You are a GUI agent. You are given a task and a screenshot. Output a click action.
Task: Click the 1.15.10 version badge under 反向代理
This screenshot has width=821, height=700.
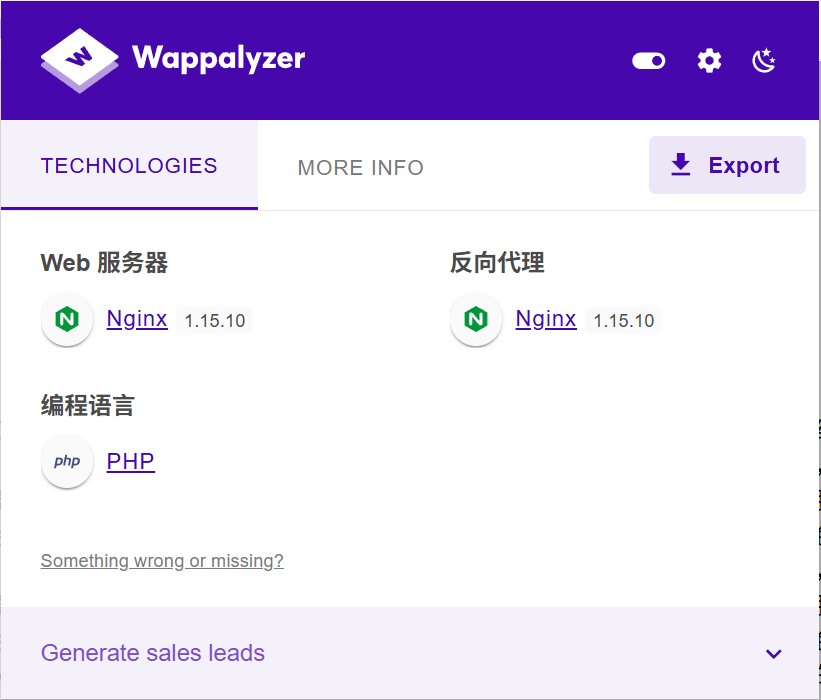click(x=624, y=320)
